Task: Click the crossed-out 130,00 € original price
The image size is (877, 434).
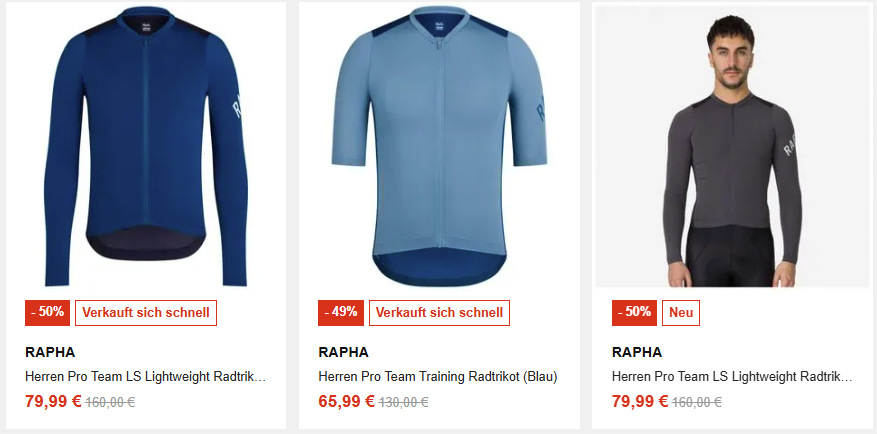Action: 403,402
